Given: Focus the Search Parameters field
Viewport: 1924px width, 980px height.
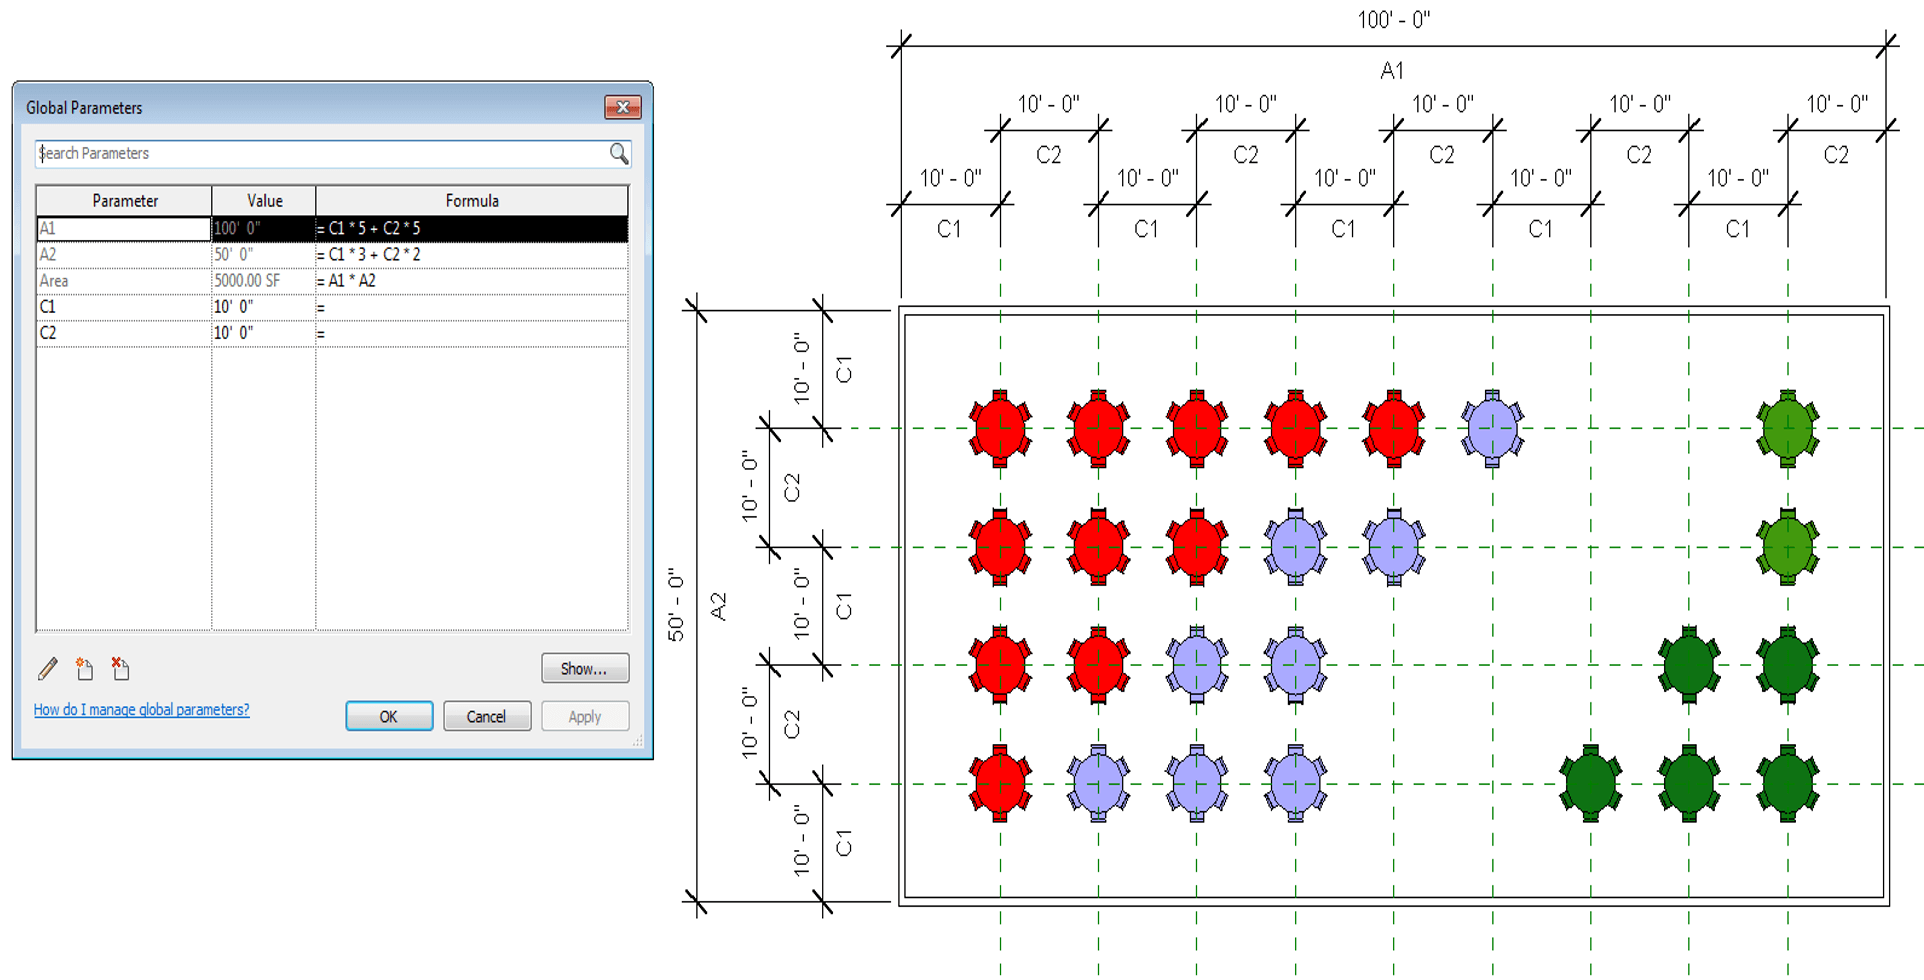Looking at the screenshot, I should pyautogui.click(x=320, y=153).
